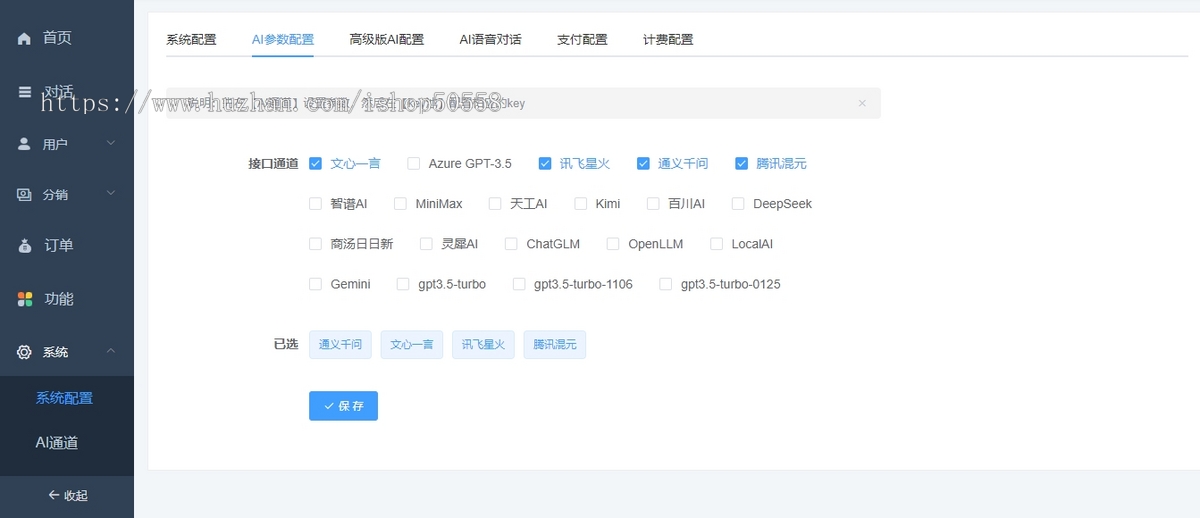This screenshot has width=1200, height=518.
Task: Check the 灵犀AI checkbox
Action: (x=426, y=243)
